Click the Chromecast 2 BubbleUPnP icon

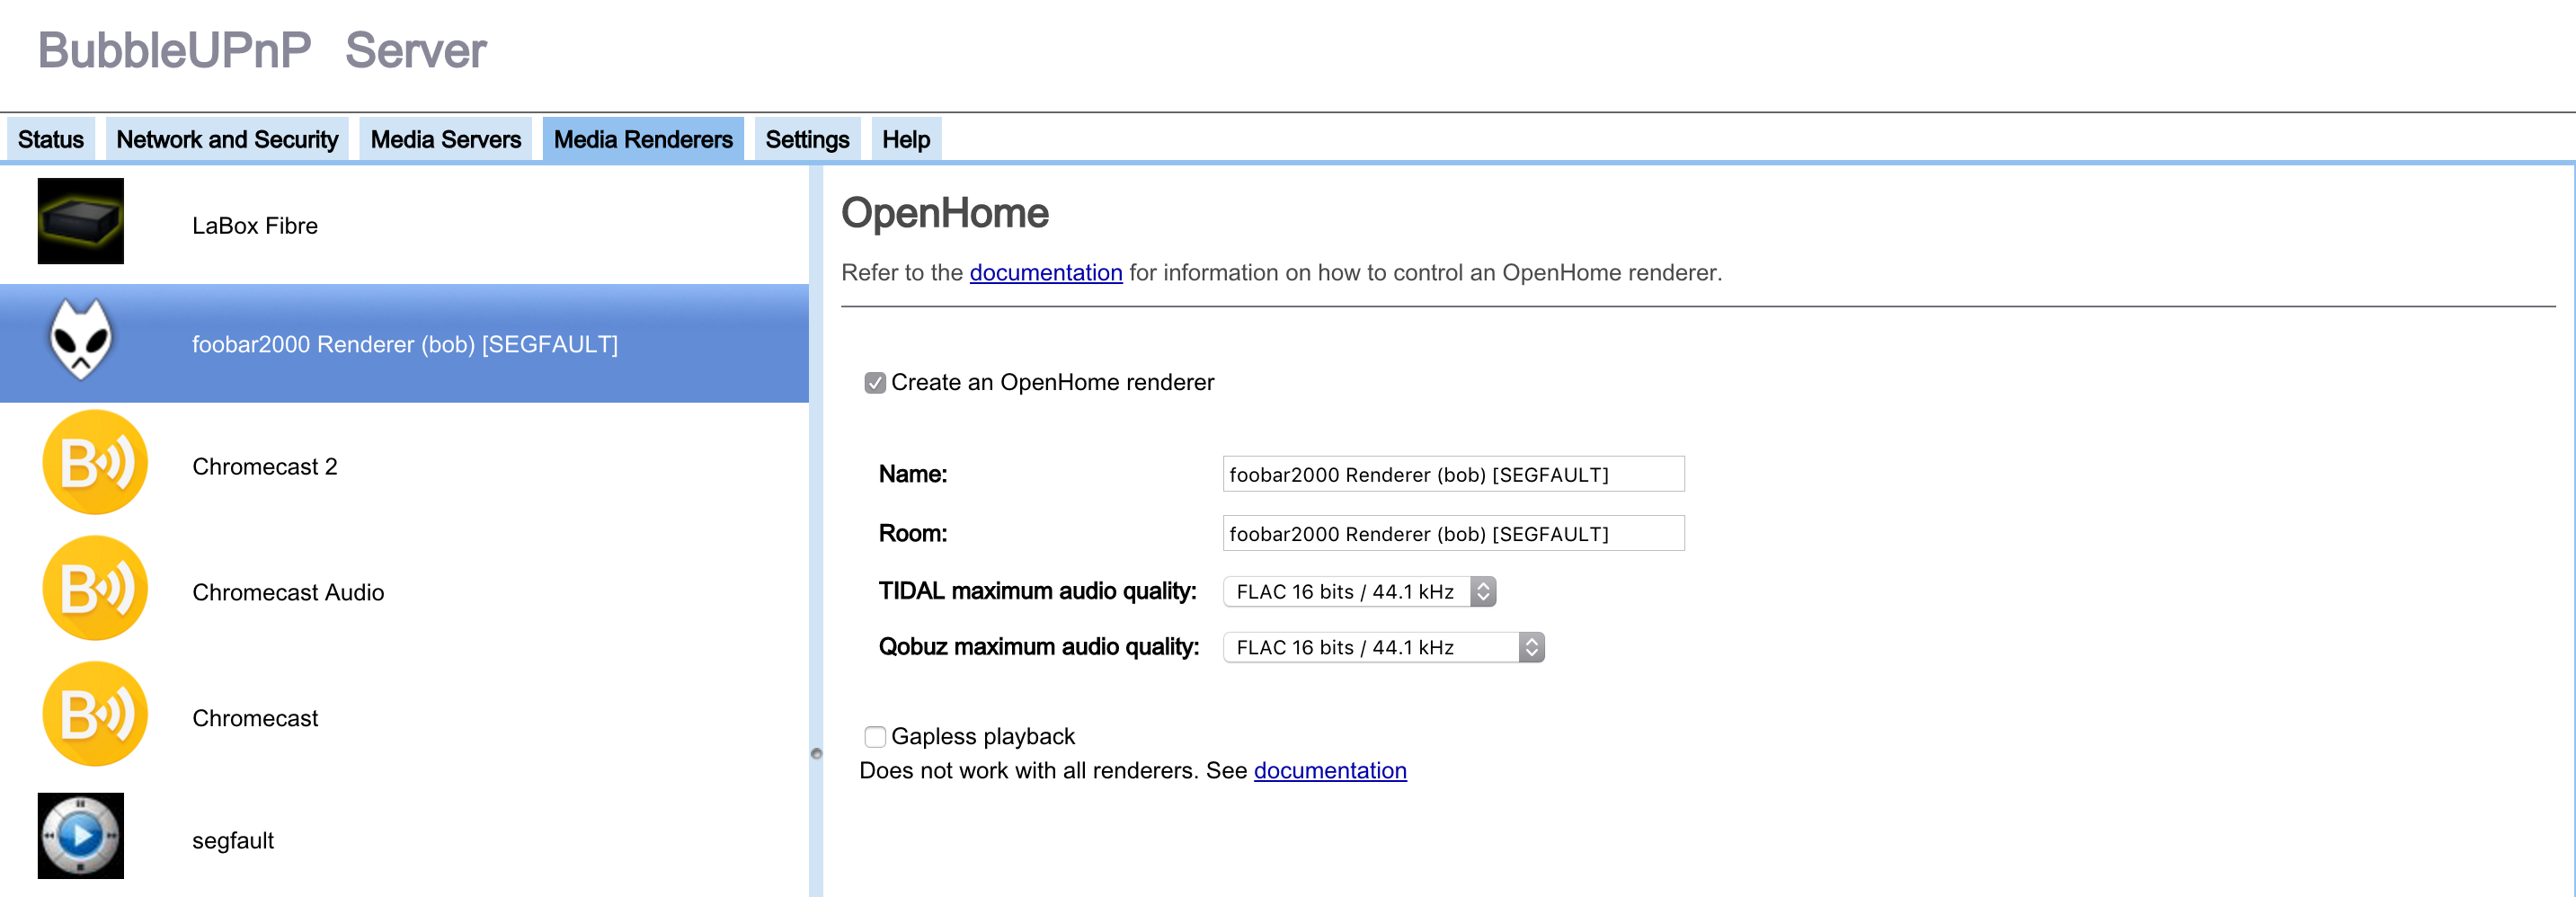(95, 462)
